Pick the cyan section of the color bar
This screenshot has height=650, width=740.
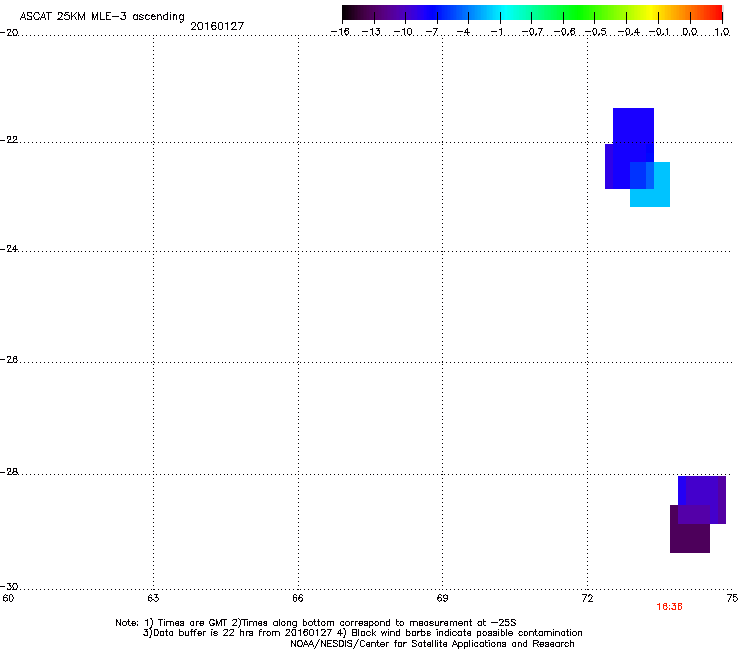click(x=507, y=13)
